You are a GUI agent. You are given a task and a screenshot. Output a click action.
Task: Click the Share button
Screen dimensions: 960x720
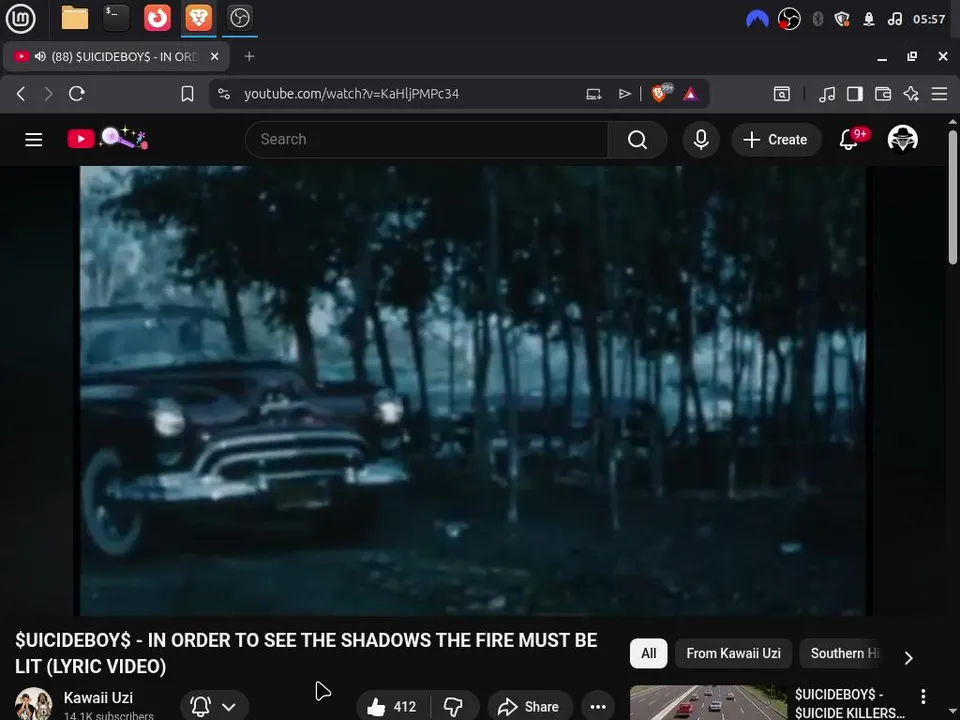click(530, 707)
